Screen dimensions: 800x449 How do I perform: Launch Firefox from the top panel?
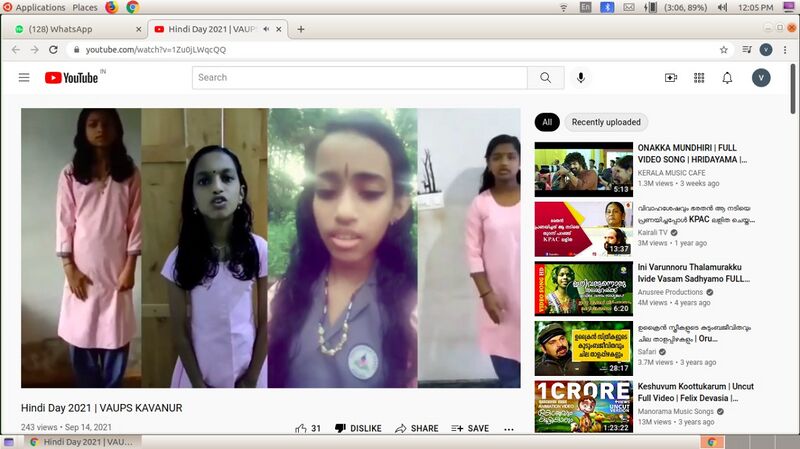pyautogui.click(x=112, y=7)
